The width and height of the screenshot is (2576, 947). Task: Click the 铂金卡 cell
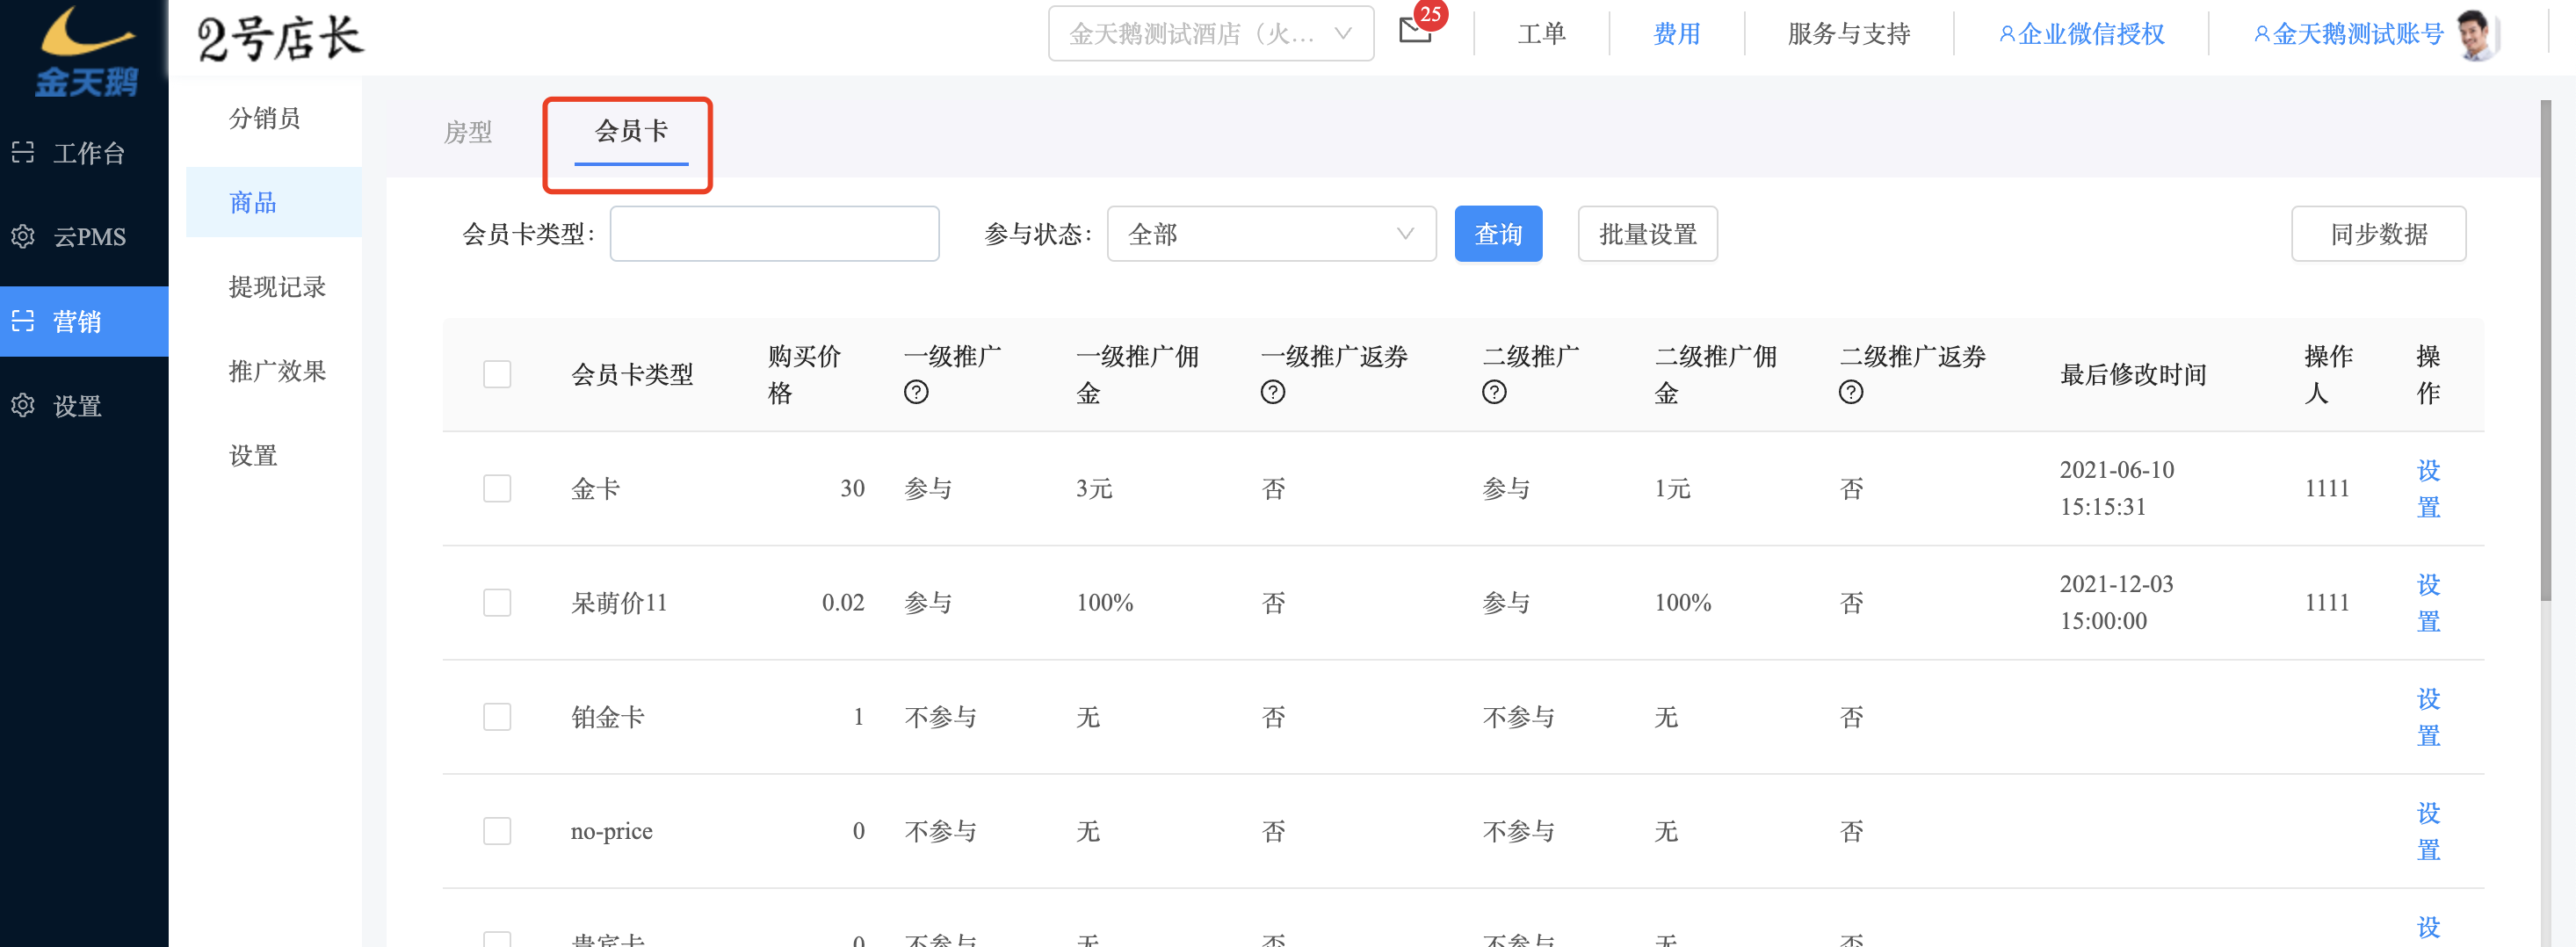(x=607, y=717)
